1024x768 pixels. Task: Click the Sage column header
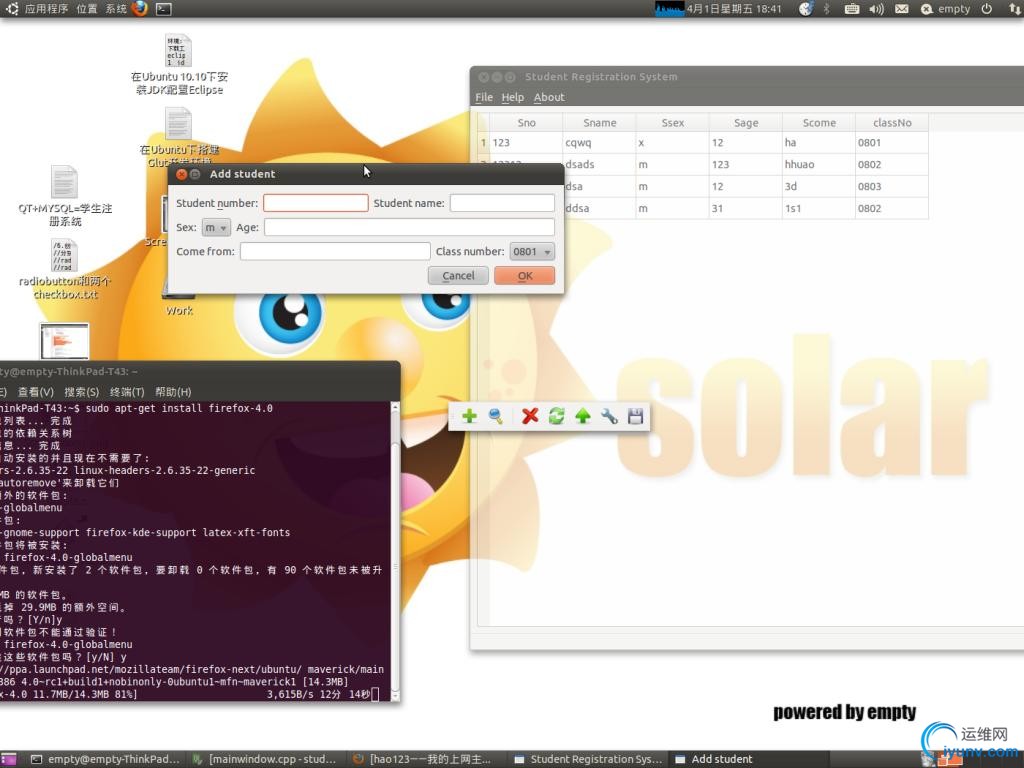pos(746,123)
